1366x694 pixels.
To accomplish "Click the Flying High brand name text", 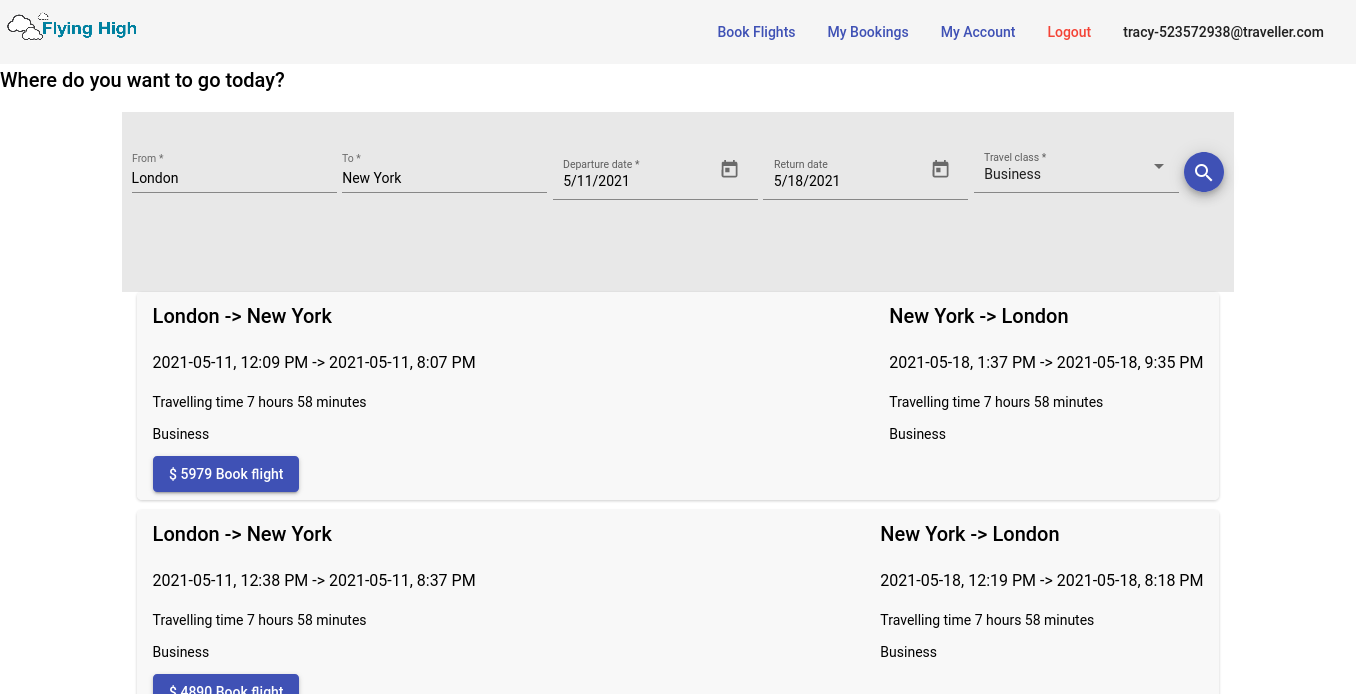I will coord(89,28).
